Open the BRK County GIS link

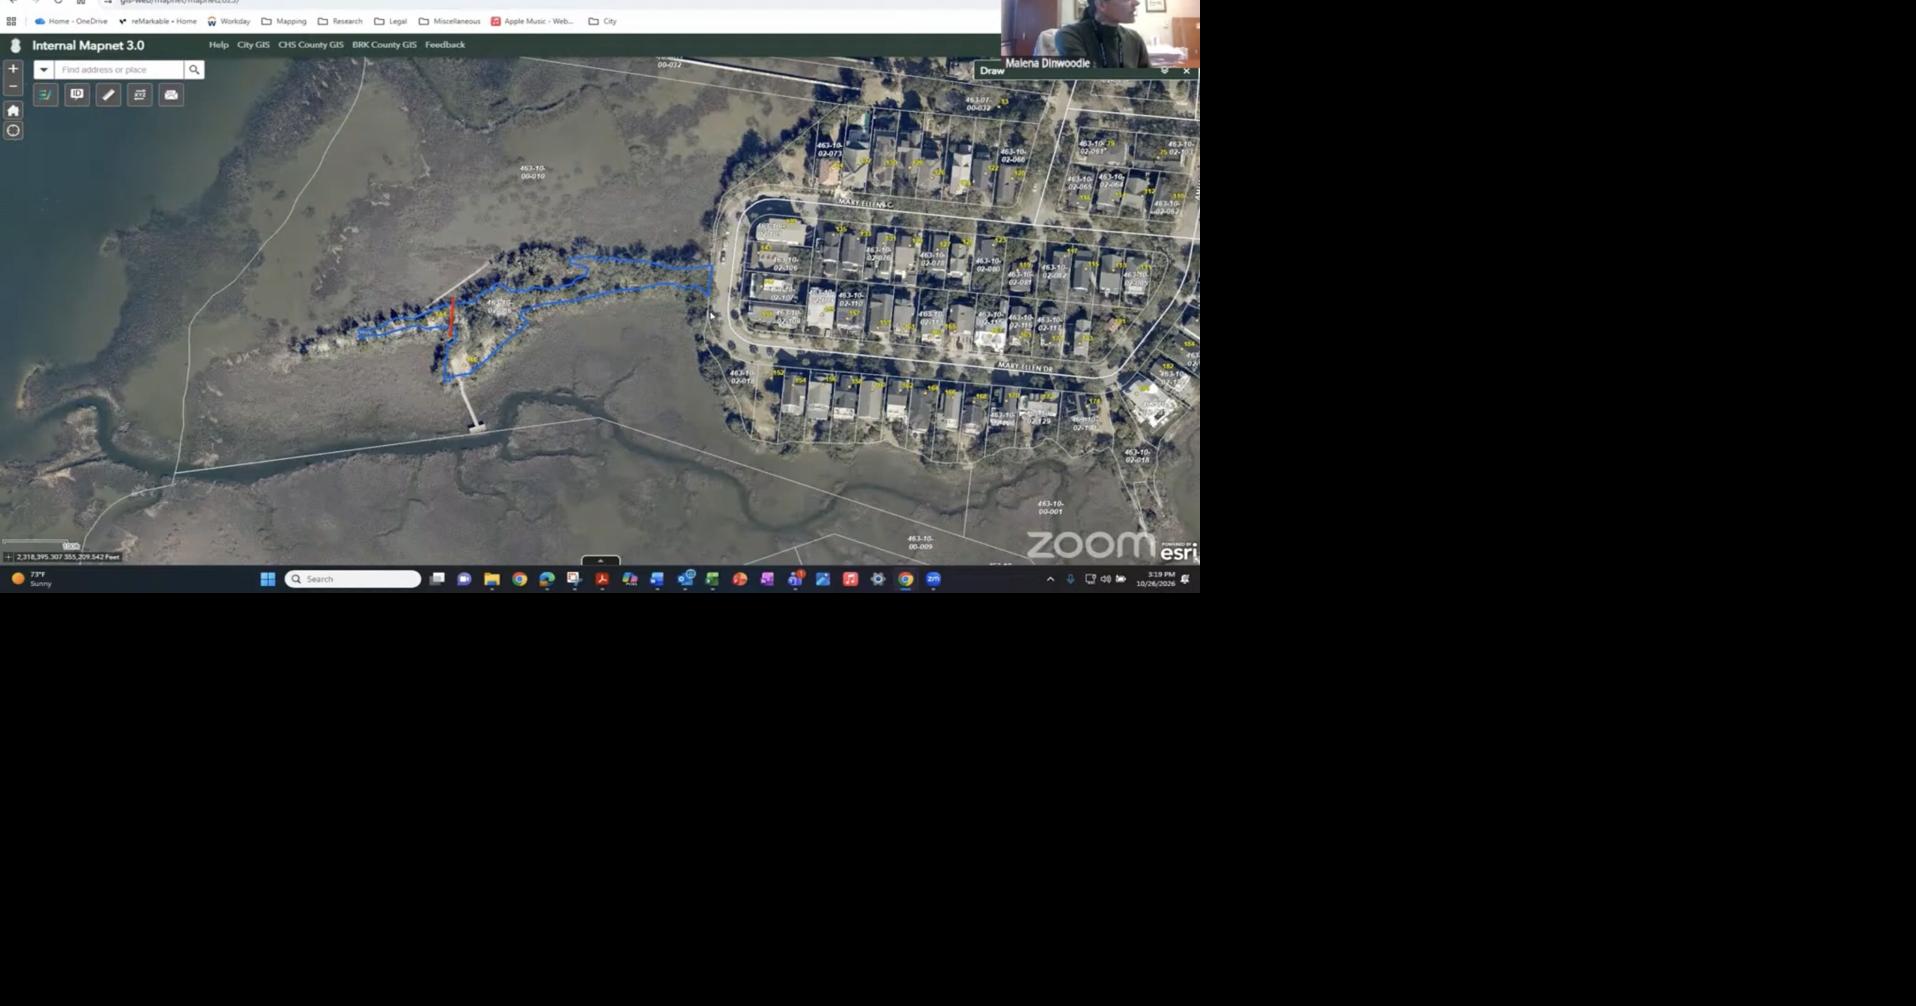click(384, 45)
